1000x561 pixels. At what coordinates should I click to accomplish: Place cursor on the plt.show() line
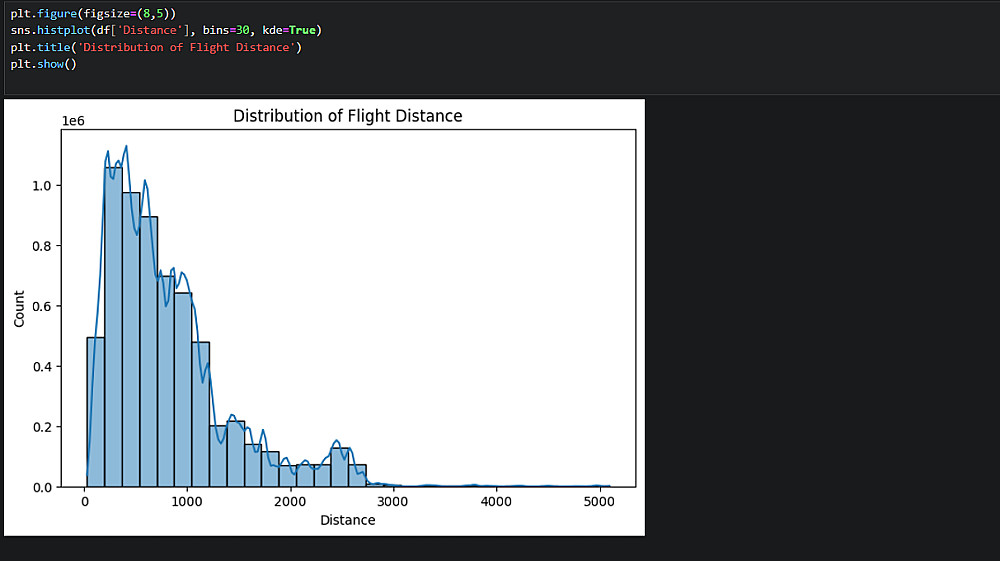43,64
